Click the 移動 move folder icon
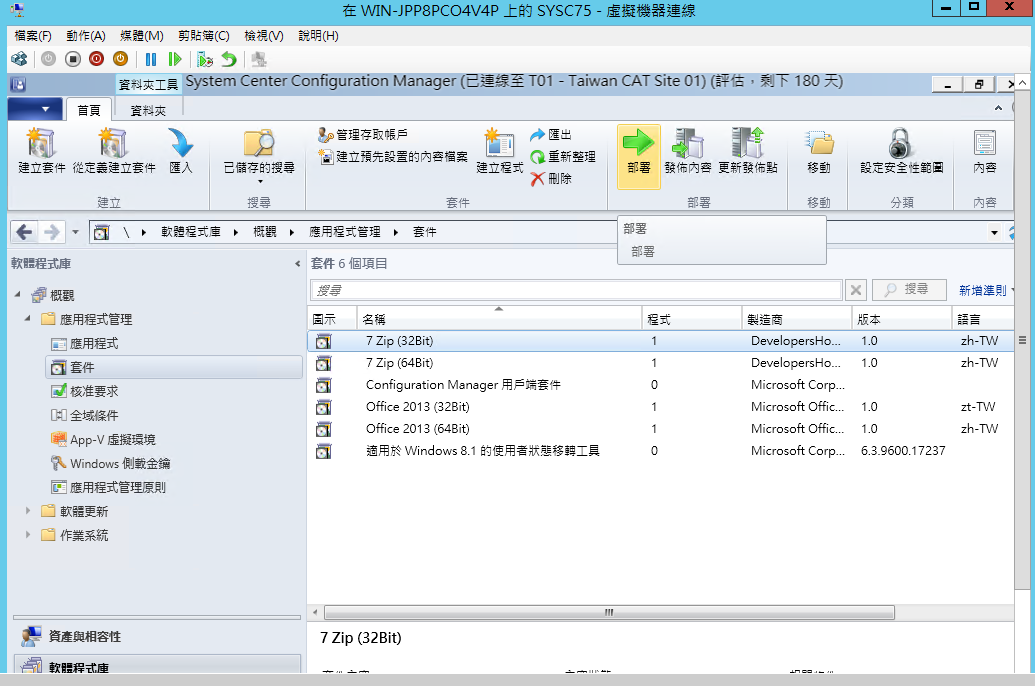This screenshot has width=1035, height=686. tap(818, 151)
